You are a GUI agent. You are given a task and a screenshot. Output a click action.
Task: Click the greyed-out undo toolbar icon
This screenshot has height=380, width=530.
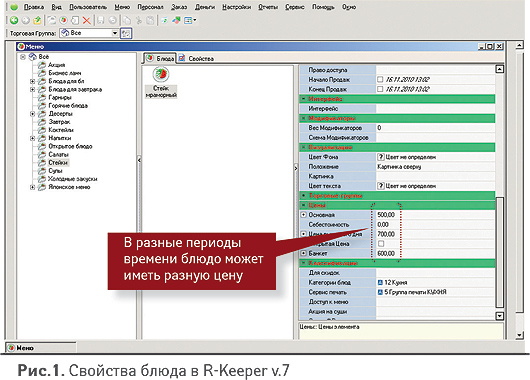coord(113,20)
